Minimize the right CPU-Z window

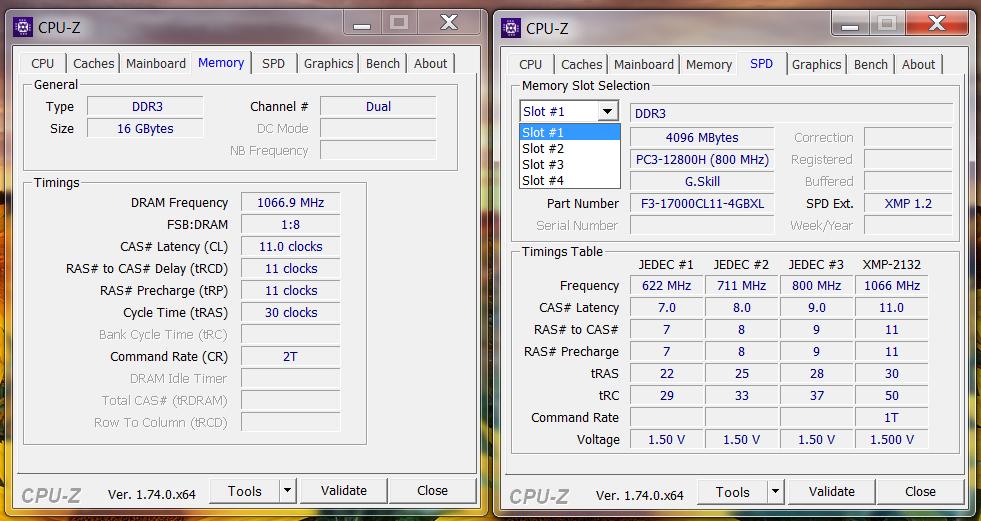point(850,24)
